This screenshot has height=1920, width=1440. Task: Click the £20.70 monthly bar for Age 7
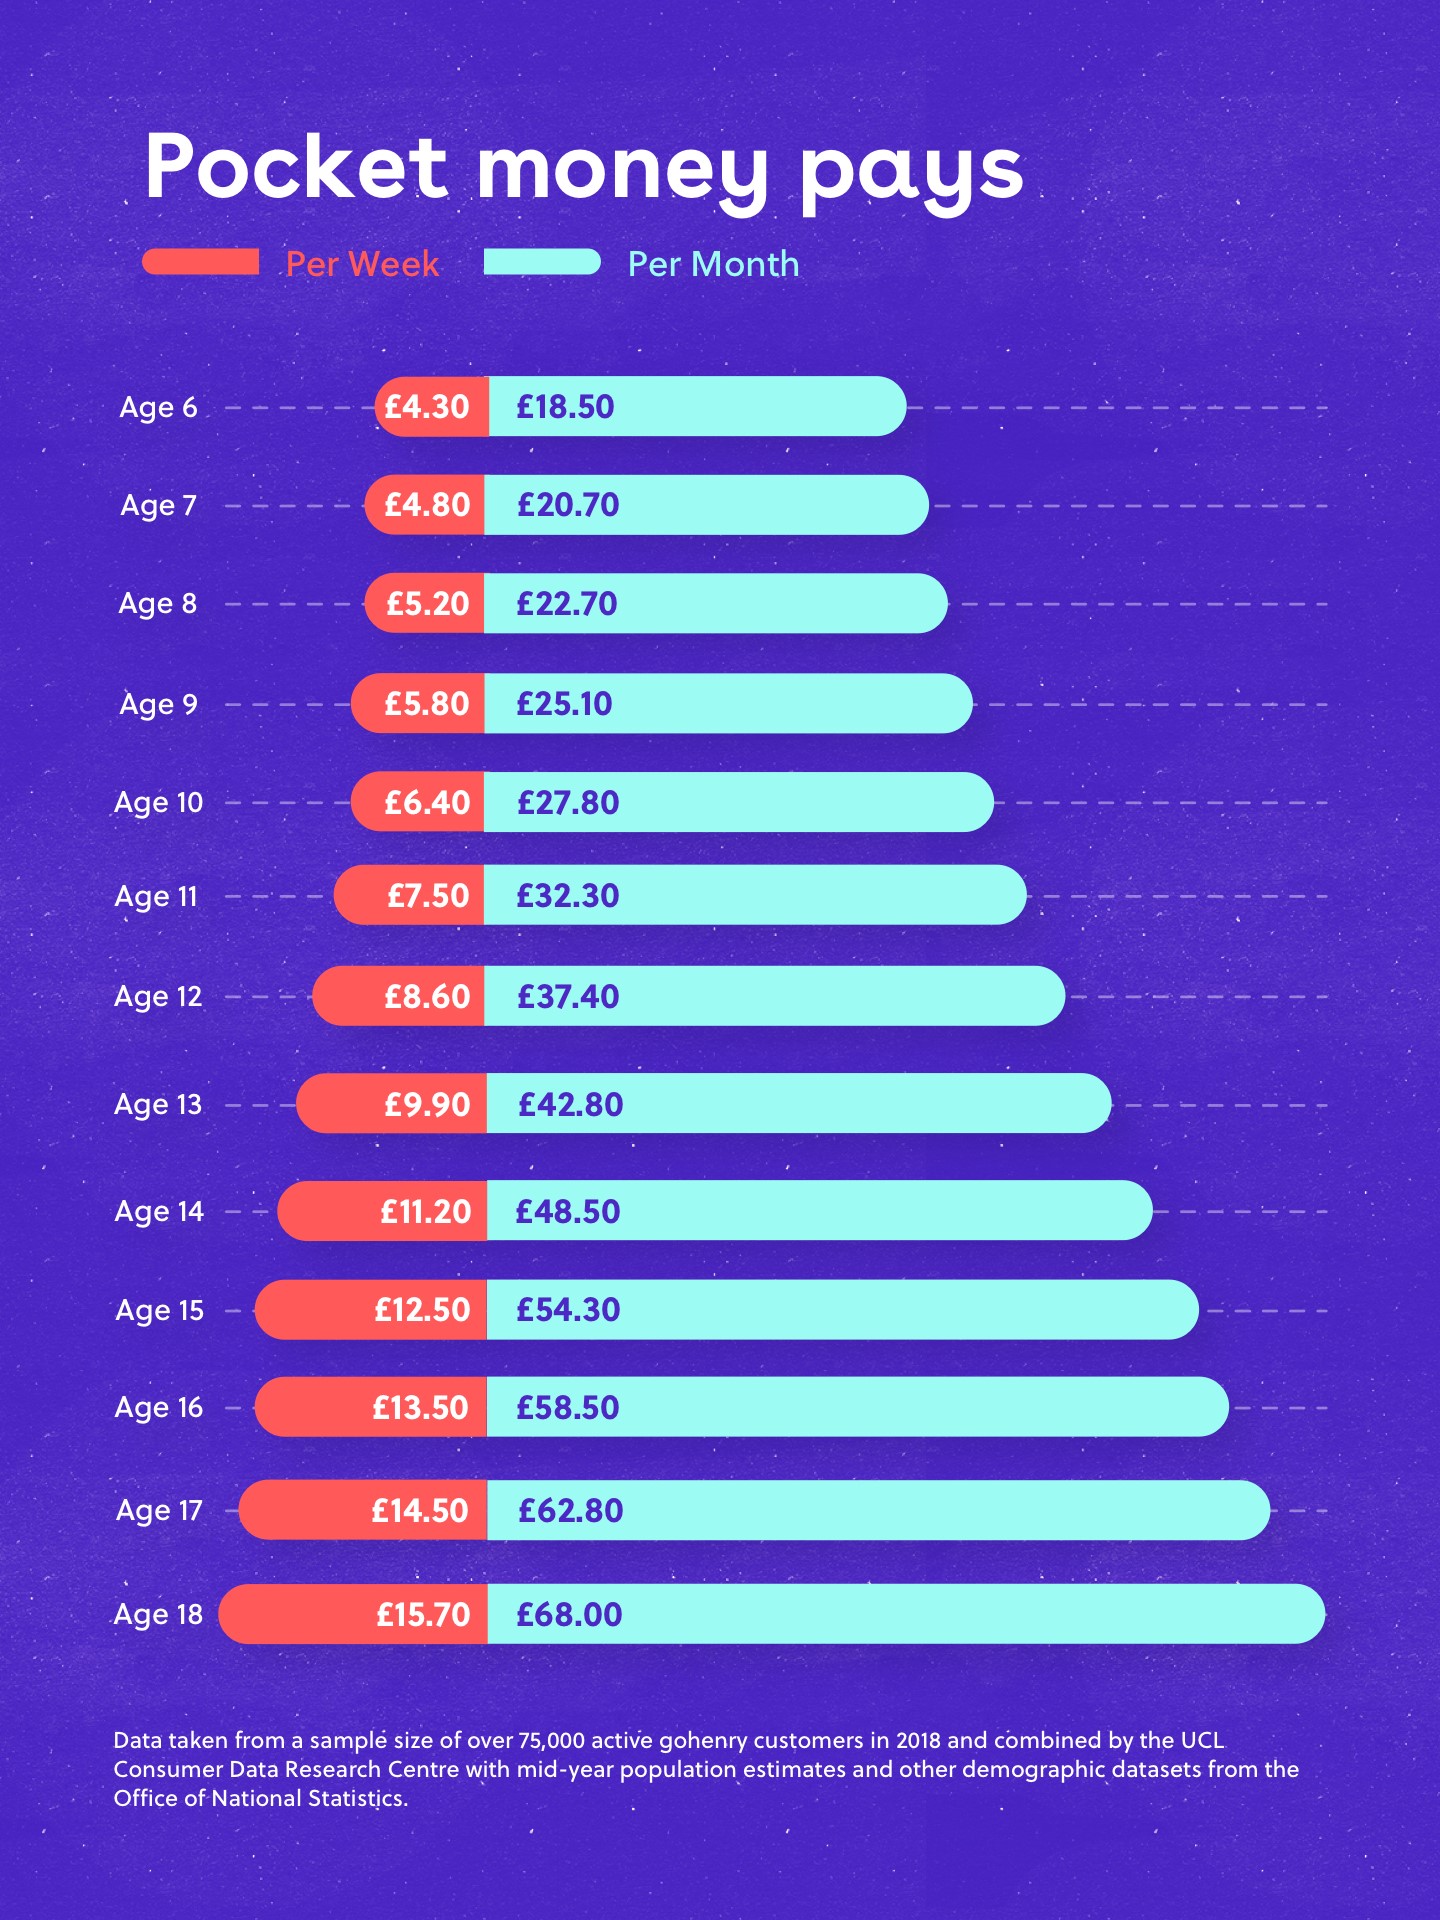coord(705,505)
